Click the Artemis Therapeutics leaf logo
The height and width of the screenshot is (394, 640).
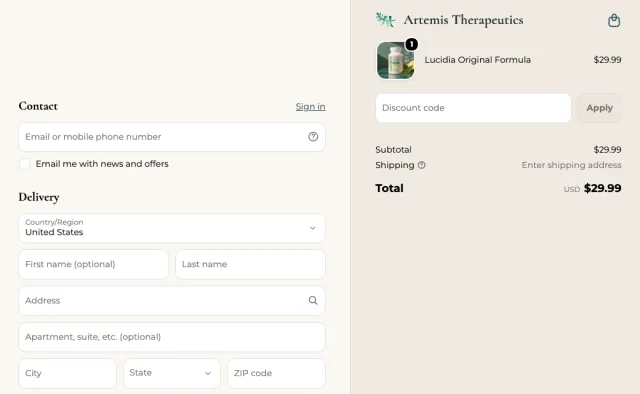click(385, 20)
